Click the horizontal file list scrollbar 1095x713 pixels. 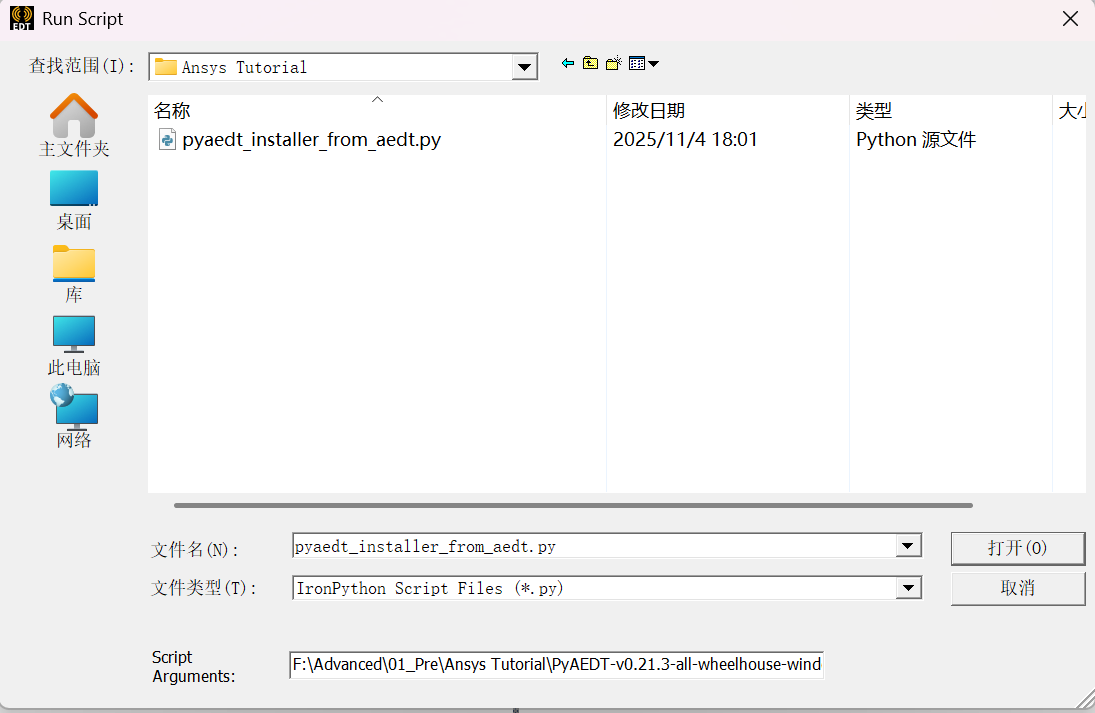[x=572, y=505]
